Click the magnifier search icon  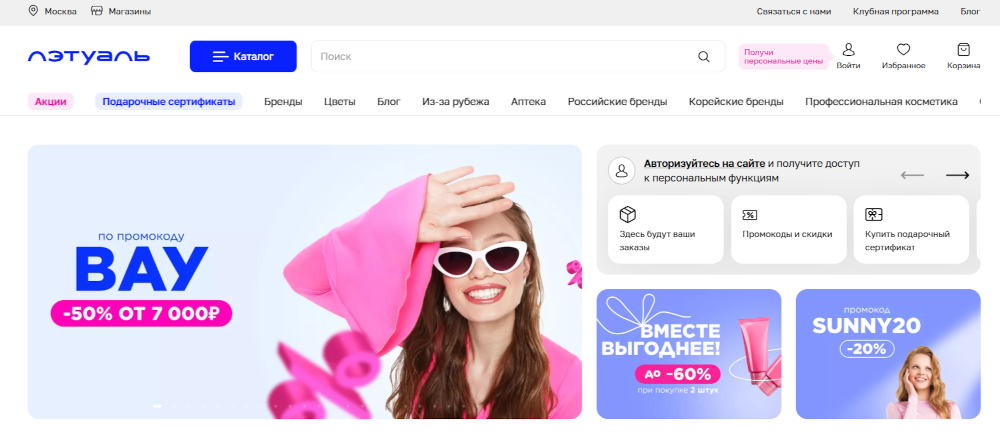(703, 56)
